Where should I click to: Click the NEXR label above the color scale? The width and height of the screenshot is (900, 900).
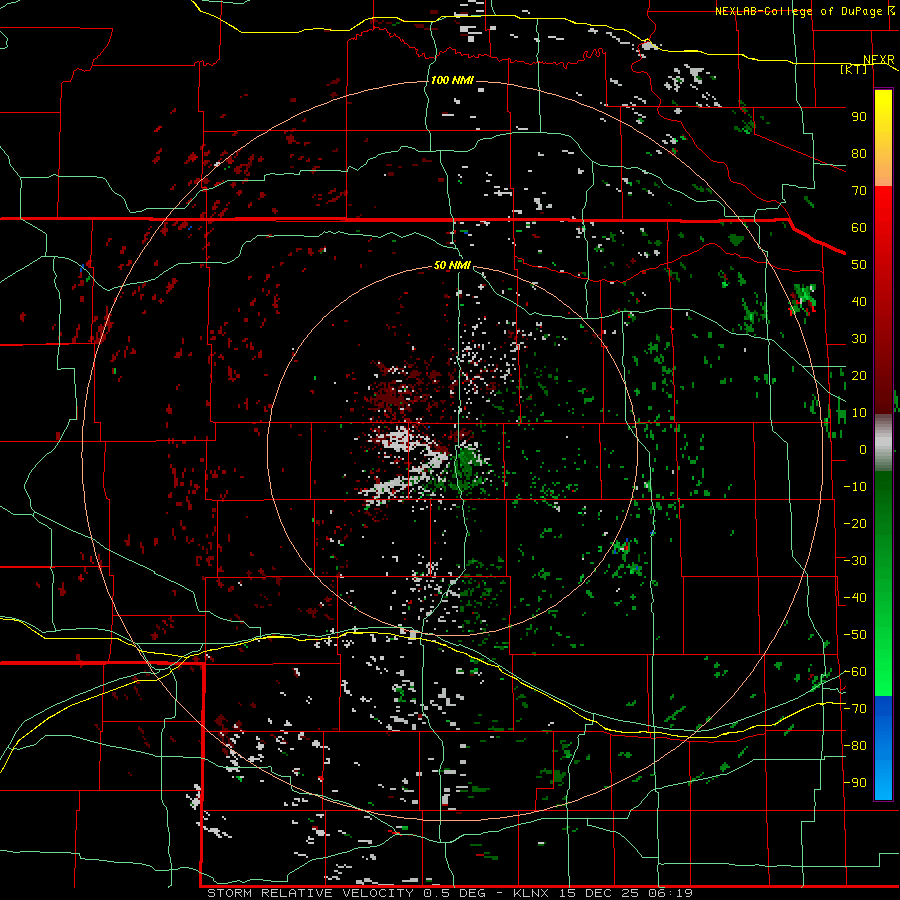click(x=878, y=60)
